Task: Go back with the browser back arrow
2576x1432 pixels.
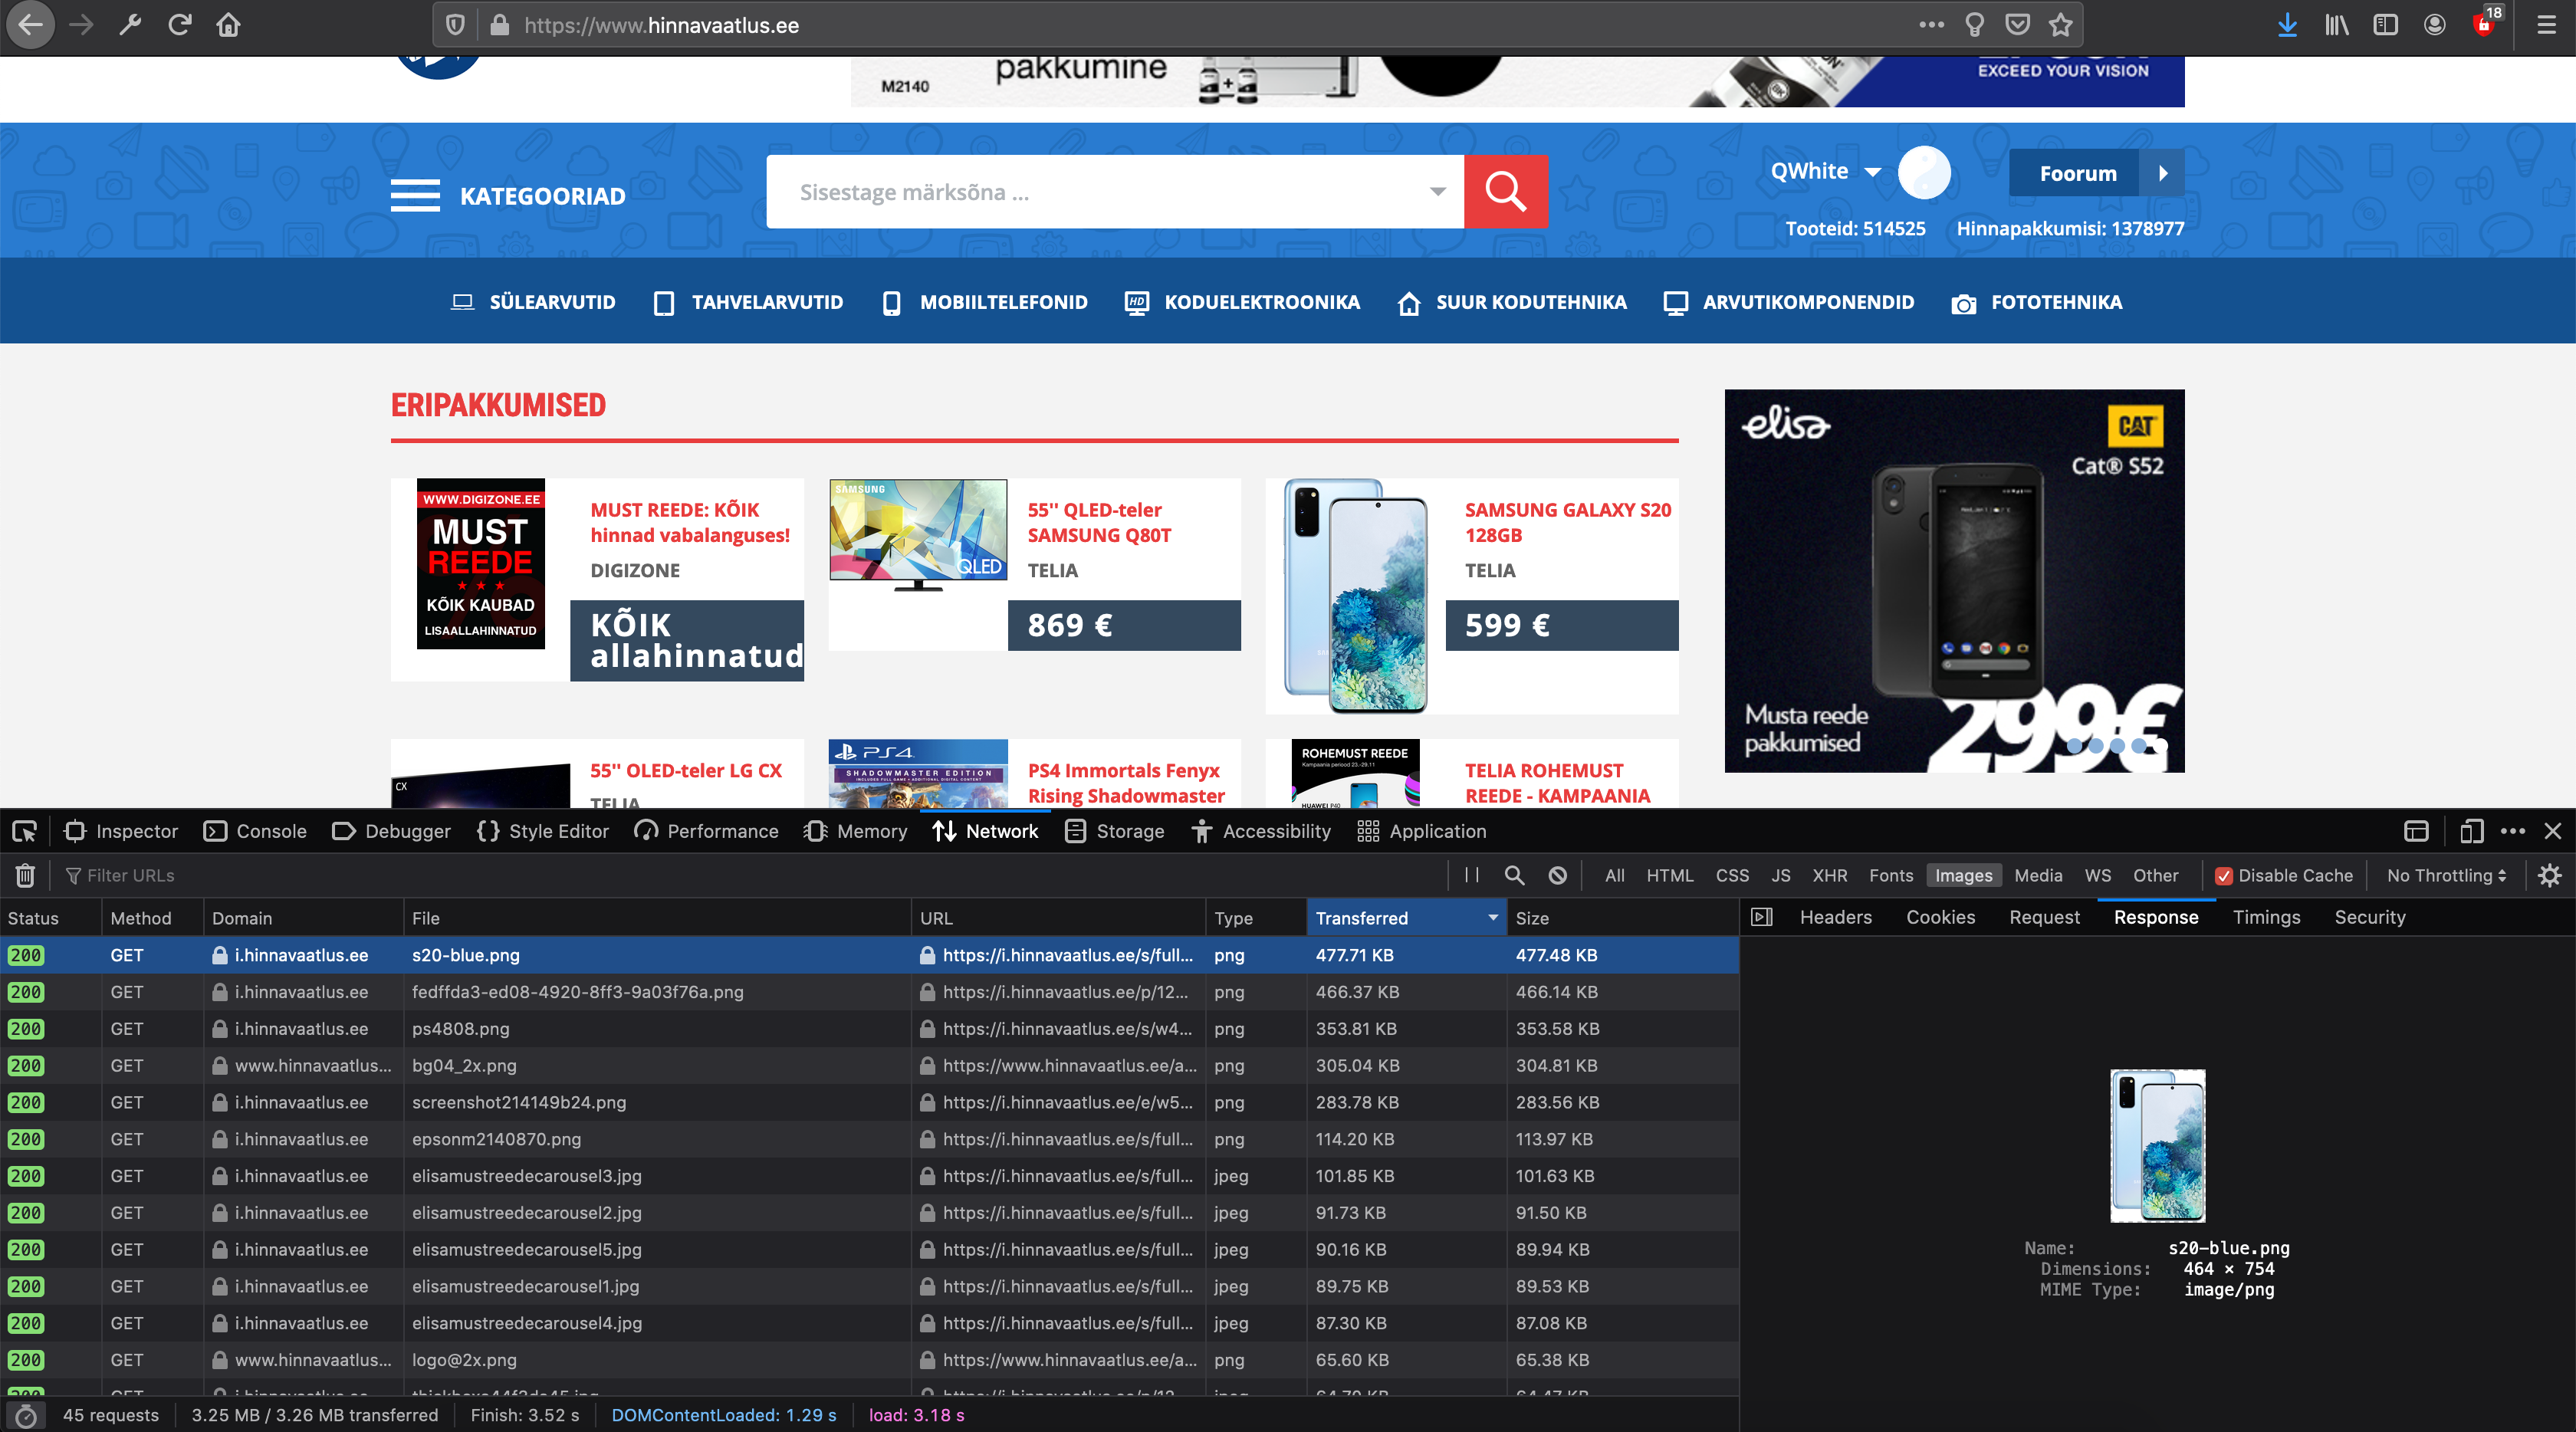Action: pos(31,25)
